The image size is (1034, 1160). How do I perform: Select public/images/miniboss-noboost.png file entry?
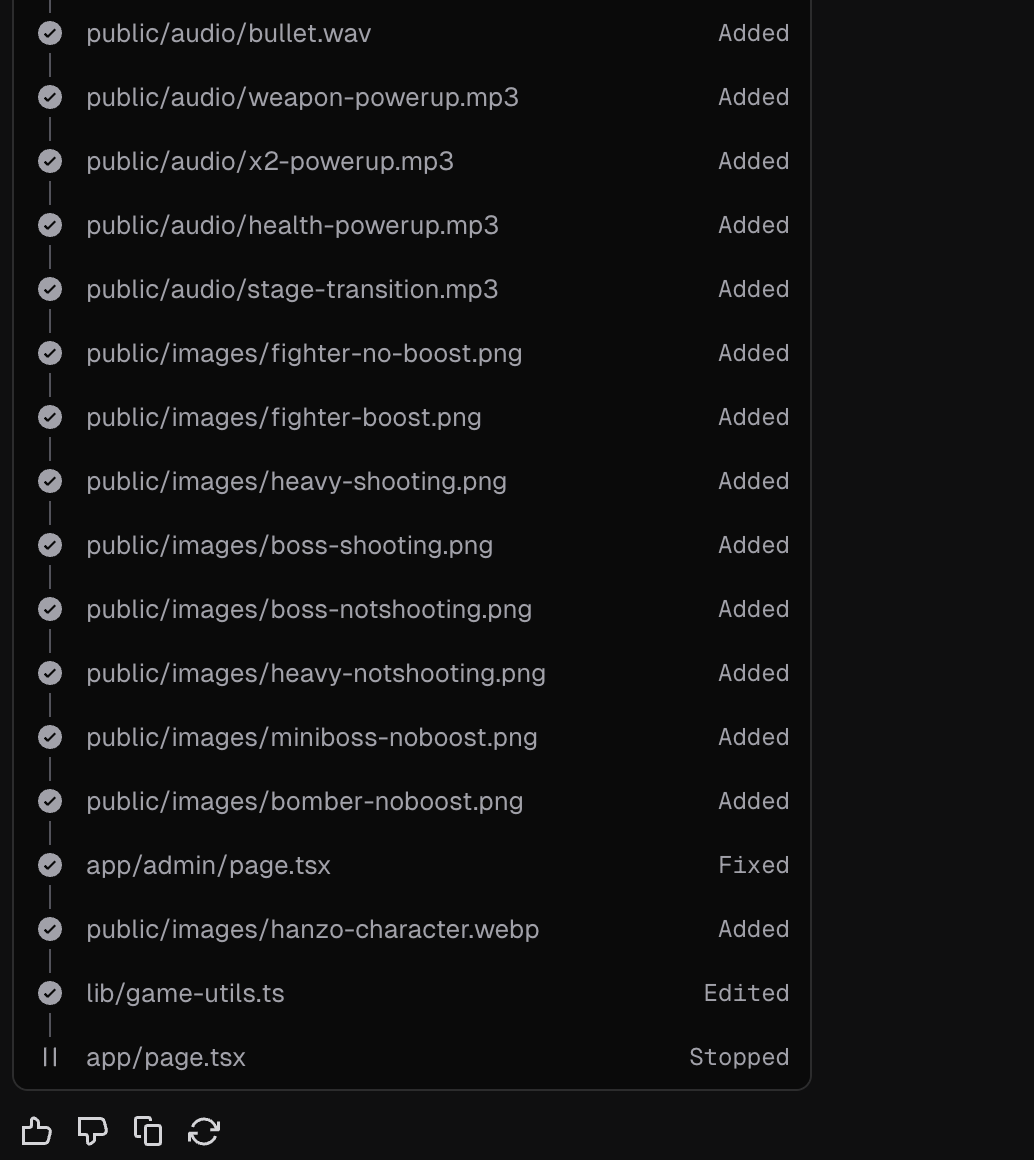pos(312,737)
